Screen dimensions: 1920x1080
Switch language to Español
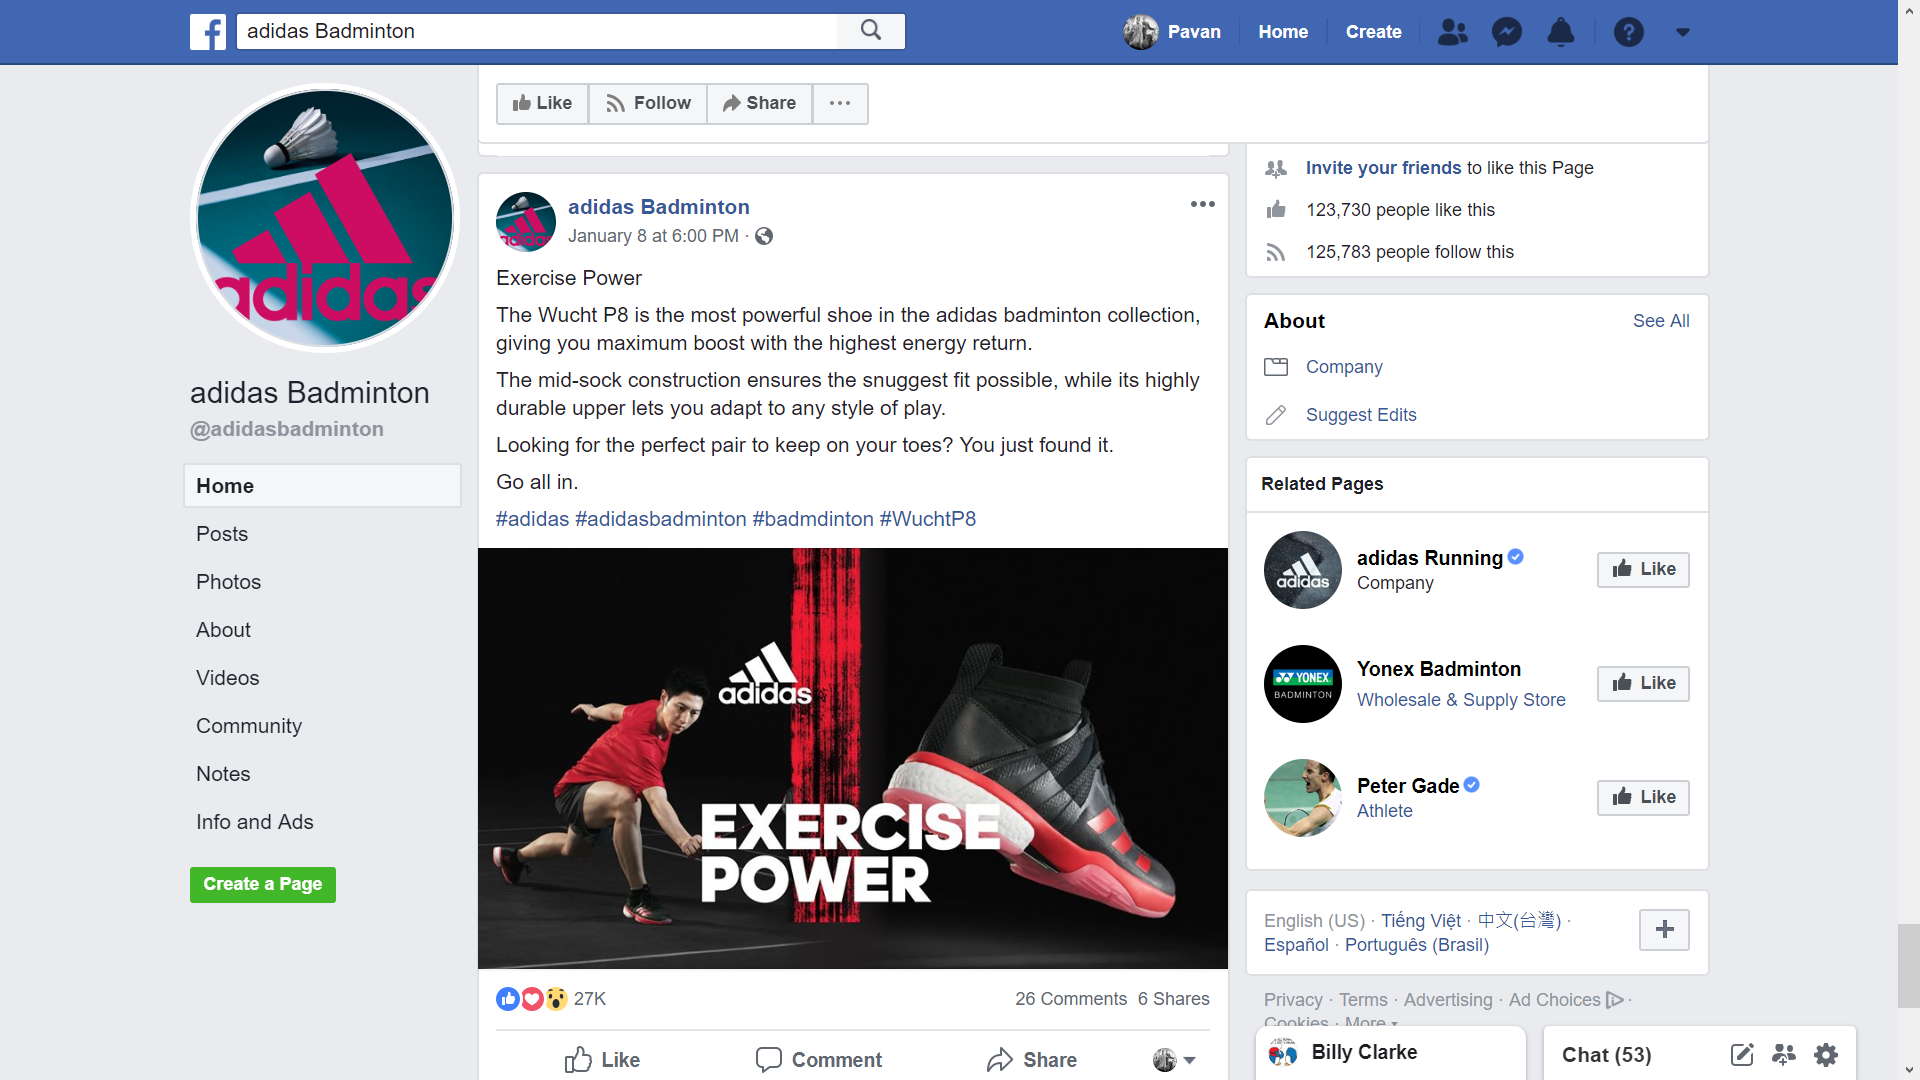pyautogui.click(x=1296, y=945)
